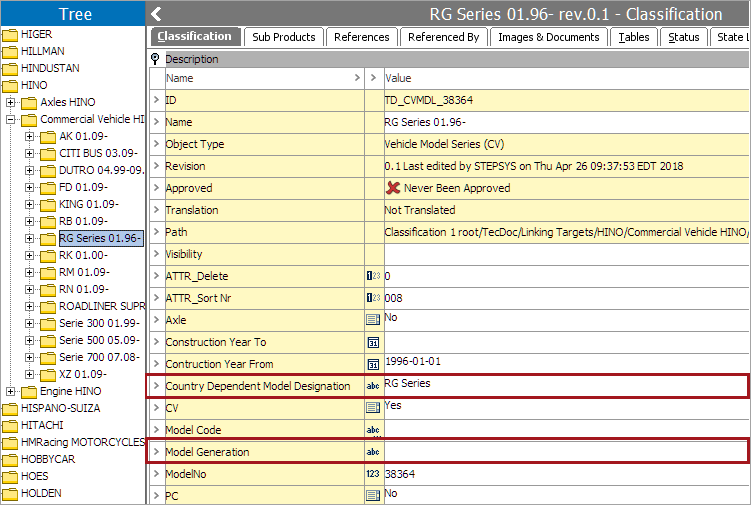Click the list icon in the Axle row
This screenshot has height=505, width=751.
point(373,320)
